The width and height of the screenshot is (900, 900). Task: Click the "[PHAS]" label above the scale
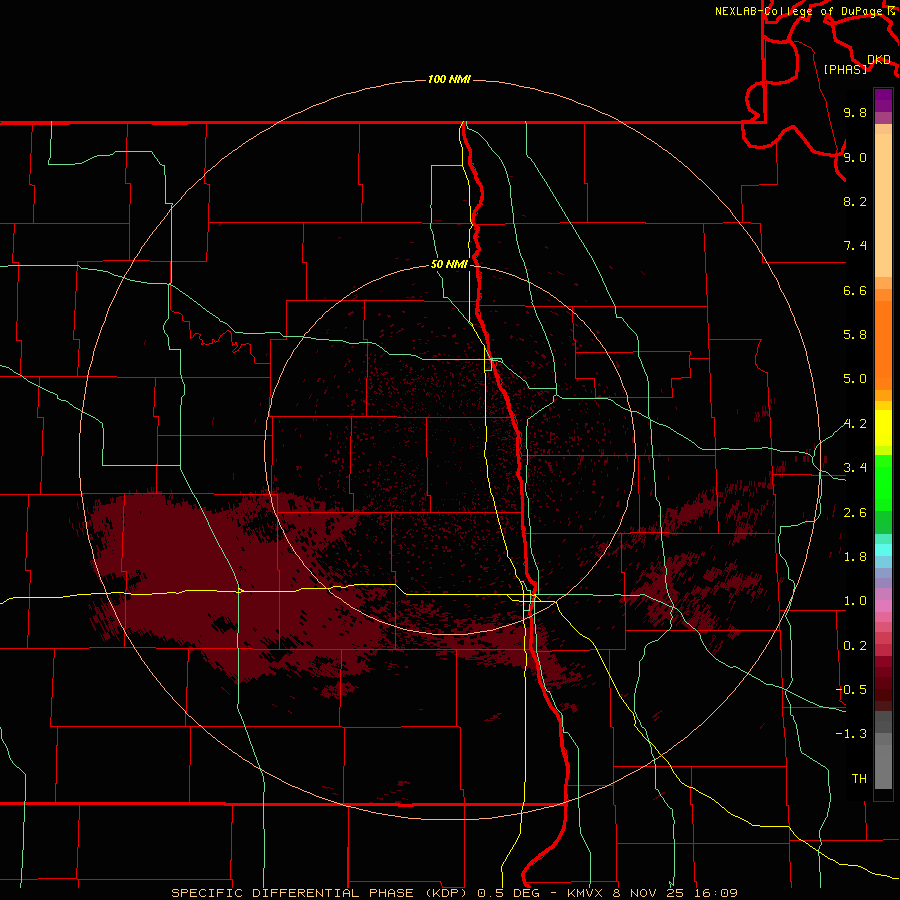tap(845, 69)
